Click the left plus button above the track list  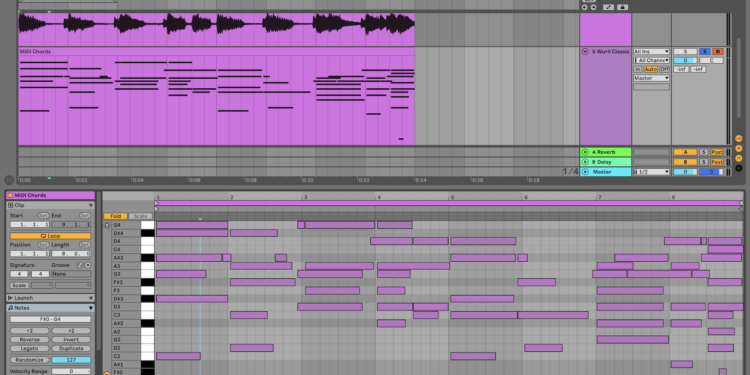click(586, 7)
